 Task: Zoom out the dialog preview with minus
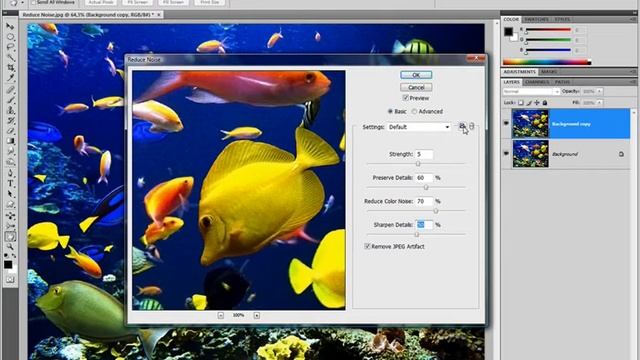[221, 316]
